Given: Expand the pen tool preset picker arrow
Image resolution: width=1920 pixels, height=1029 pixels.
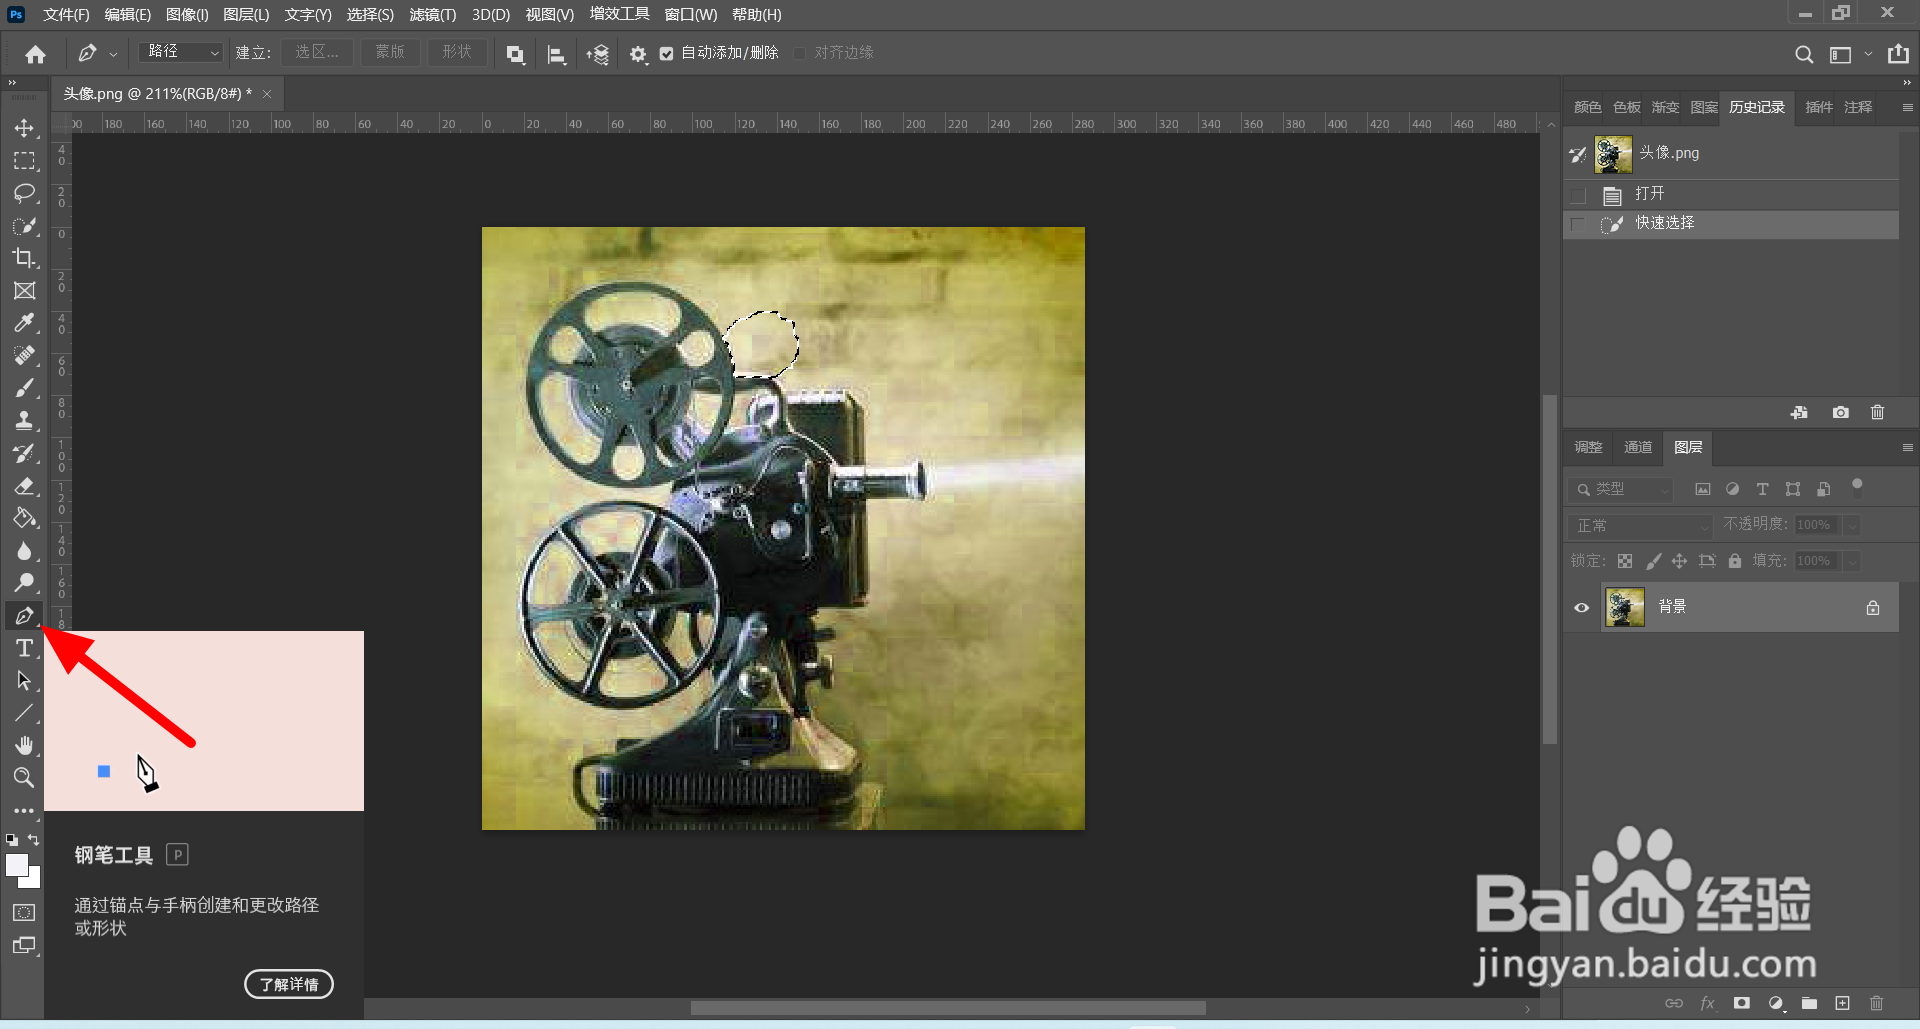Looking at the screenshot, I should (113, 54).
